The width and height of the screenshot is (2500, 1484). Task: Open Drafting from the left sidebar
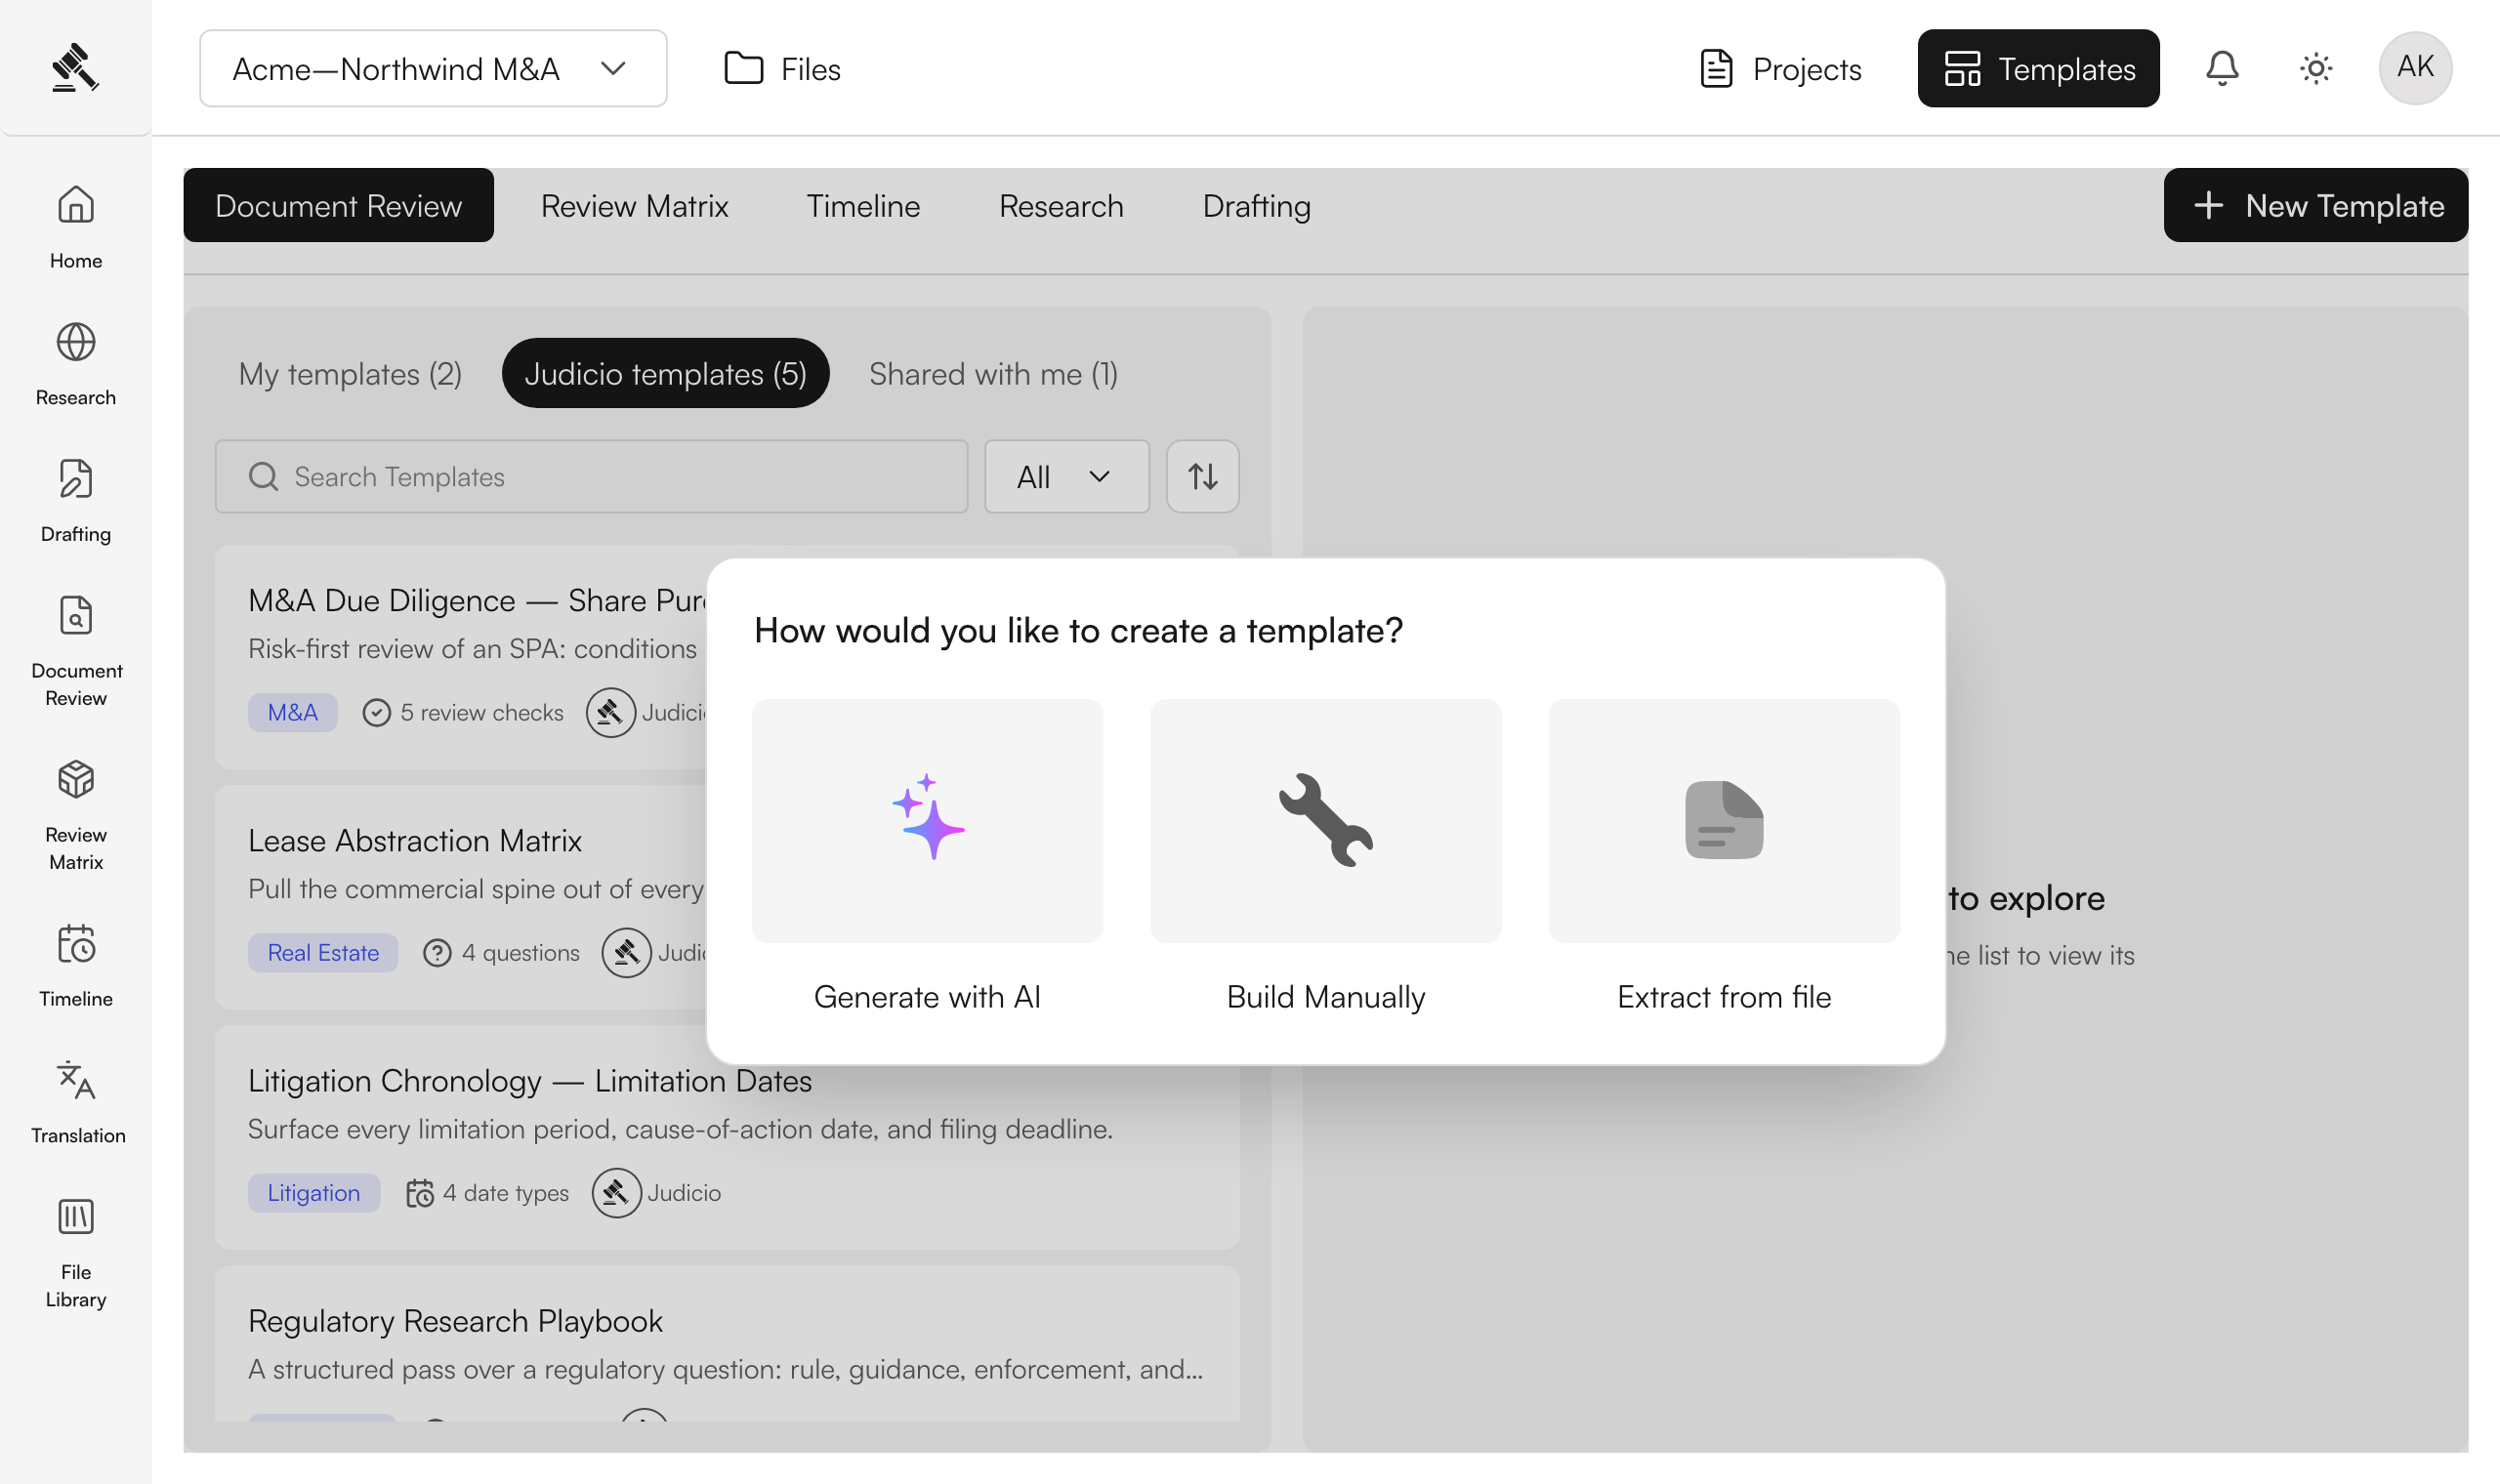[x=76, y=501]
